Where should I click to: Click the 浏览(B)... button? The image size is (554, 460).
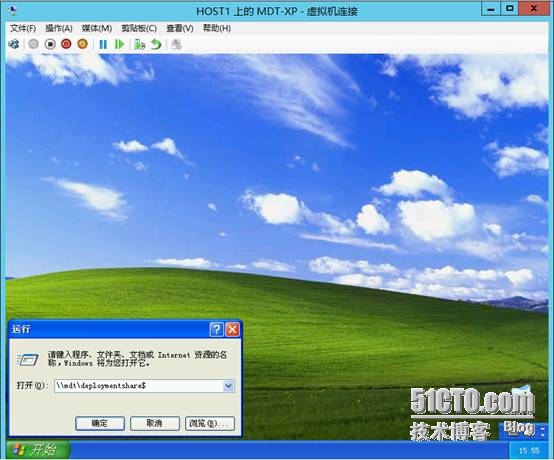(x=210, y=423)
